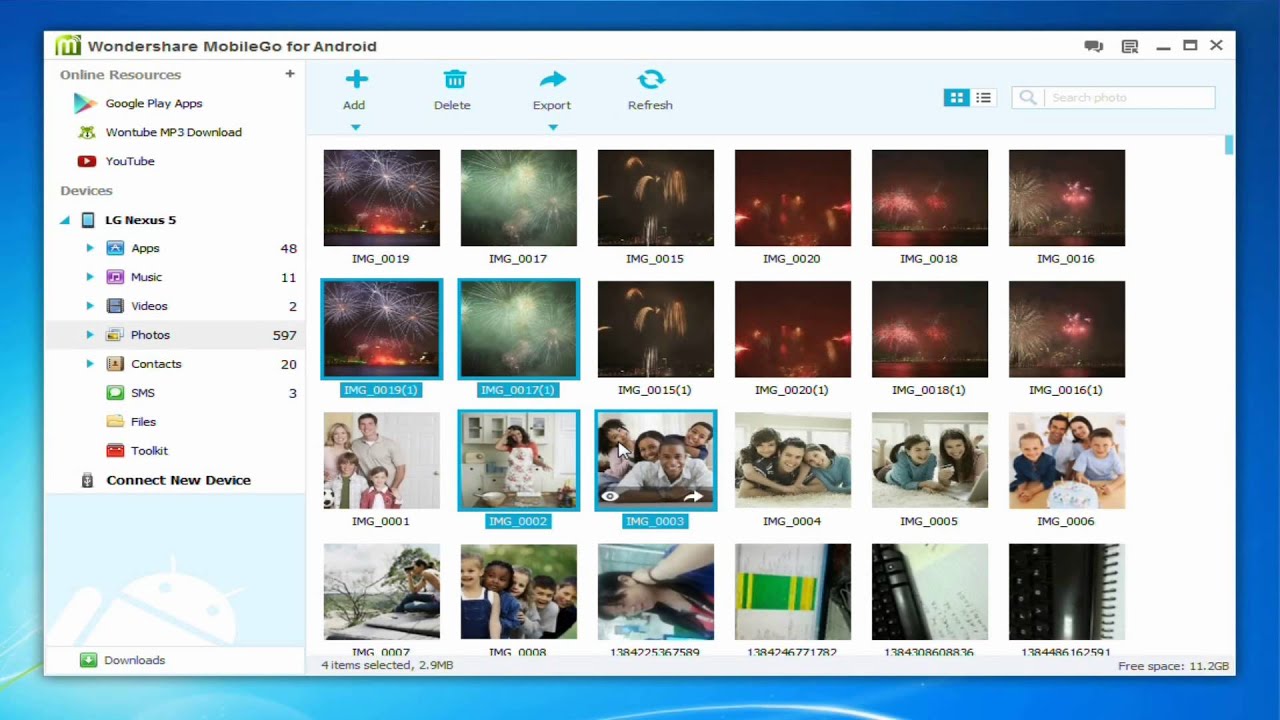Deselect photo IMG_0019(1) thumbnail
This screenshot has height=720, width=1280.
(381, 329)
